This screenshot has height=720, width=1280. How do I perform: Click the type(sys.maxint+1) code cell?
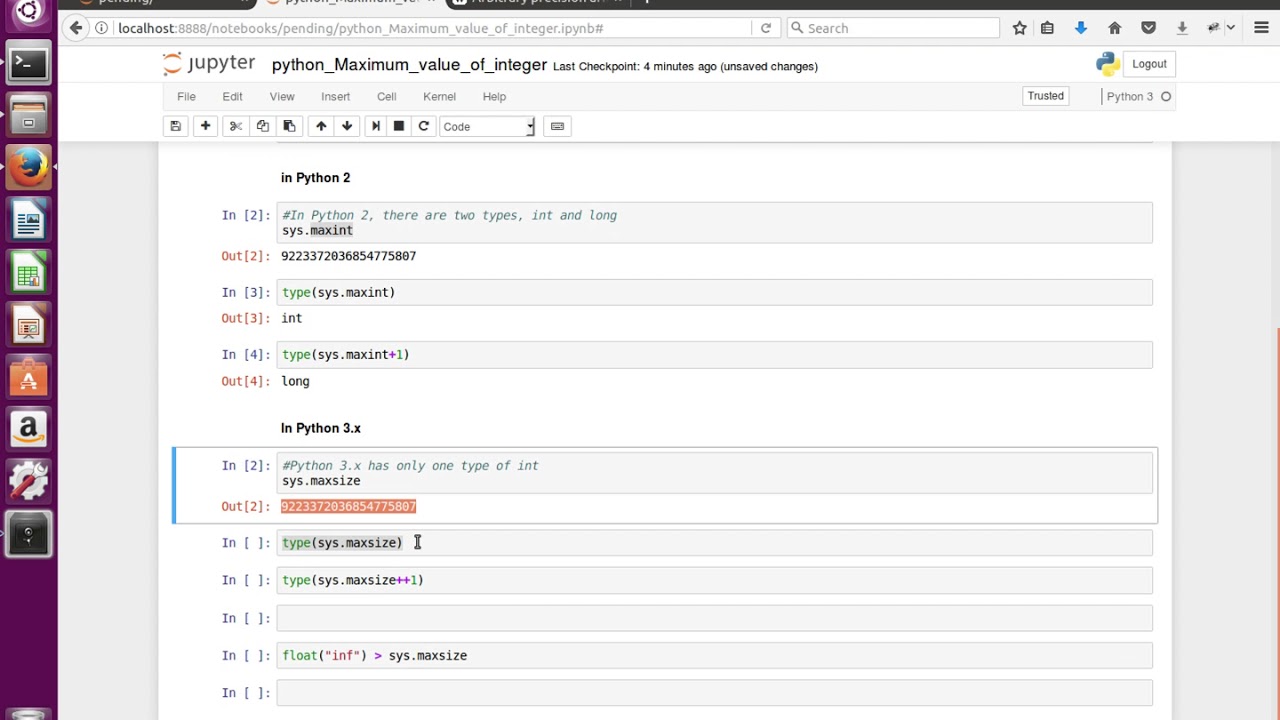714,354
